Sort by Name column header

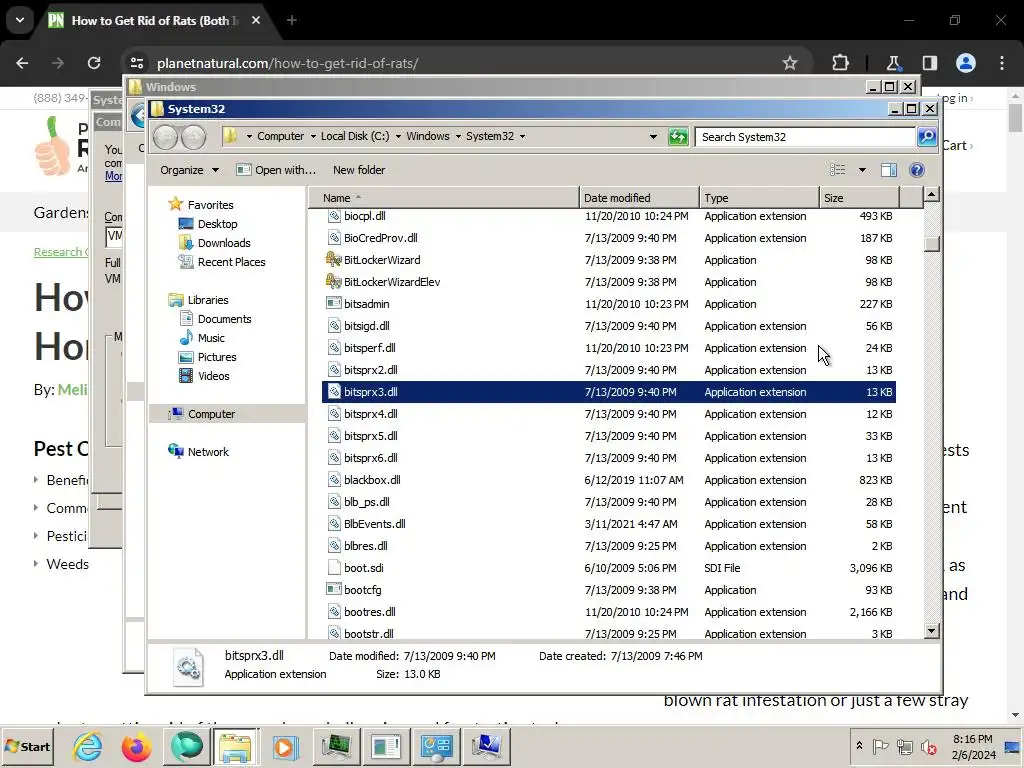tap(443, 197)
